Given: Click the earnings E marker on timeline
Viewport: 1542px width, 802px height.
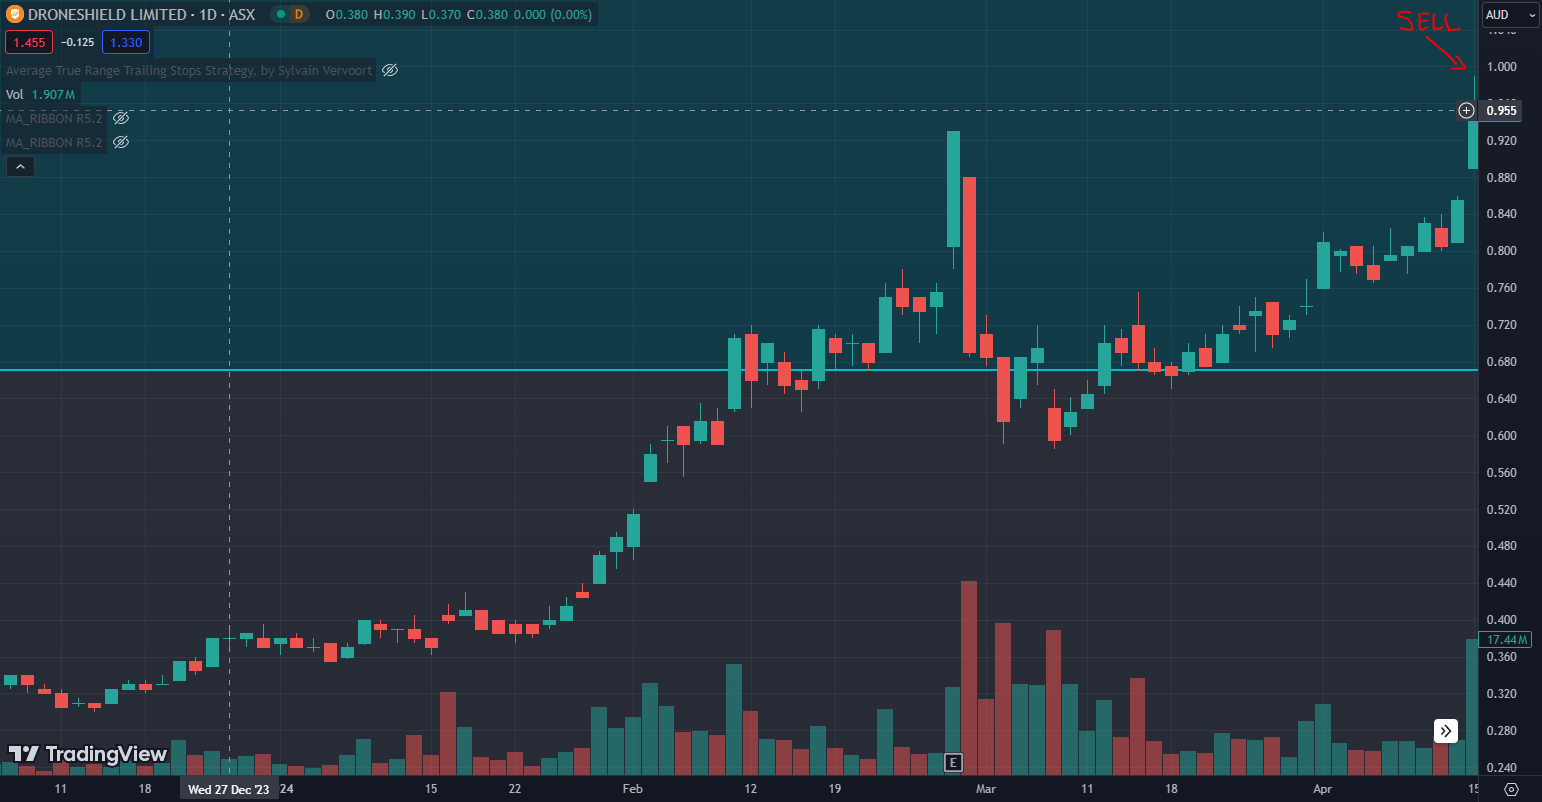Looking at the screenshot, I should [953, 763].
